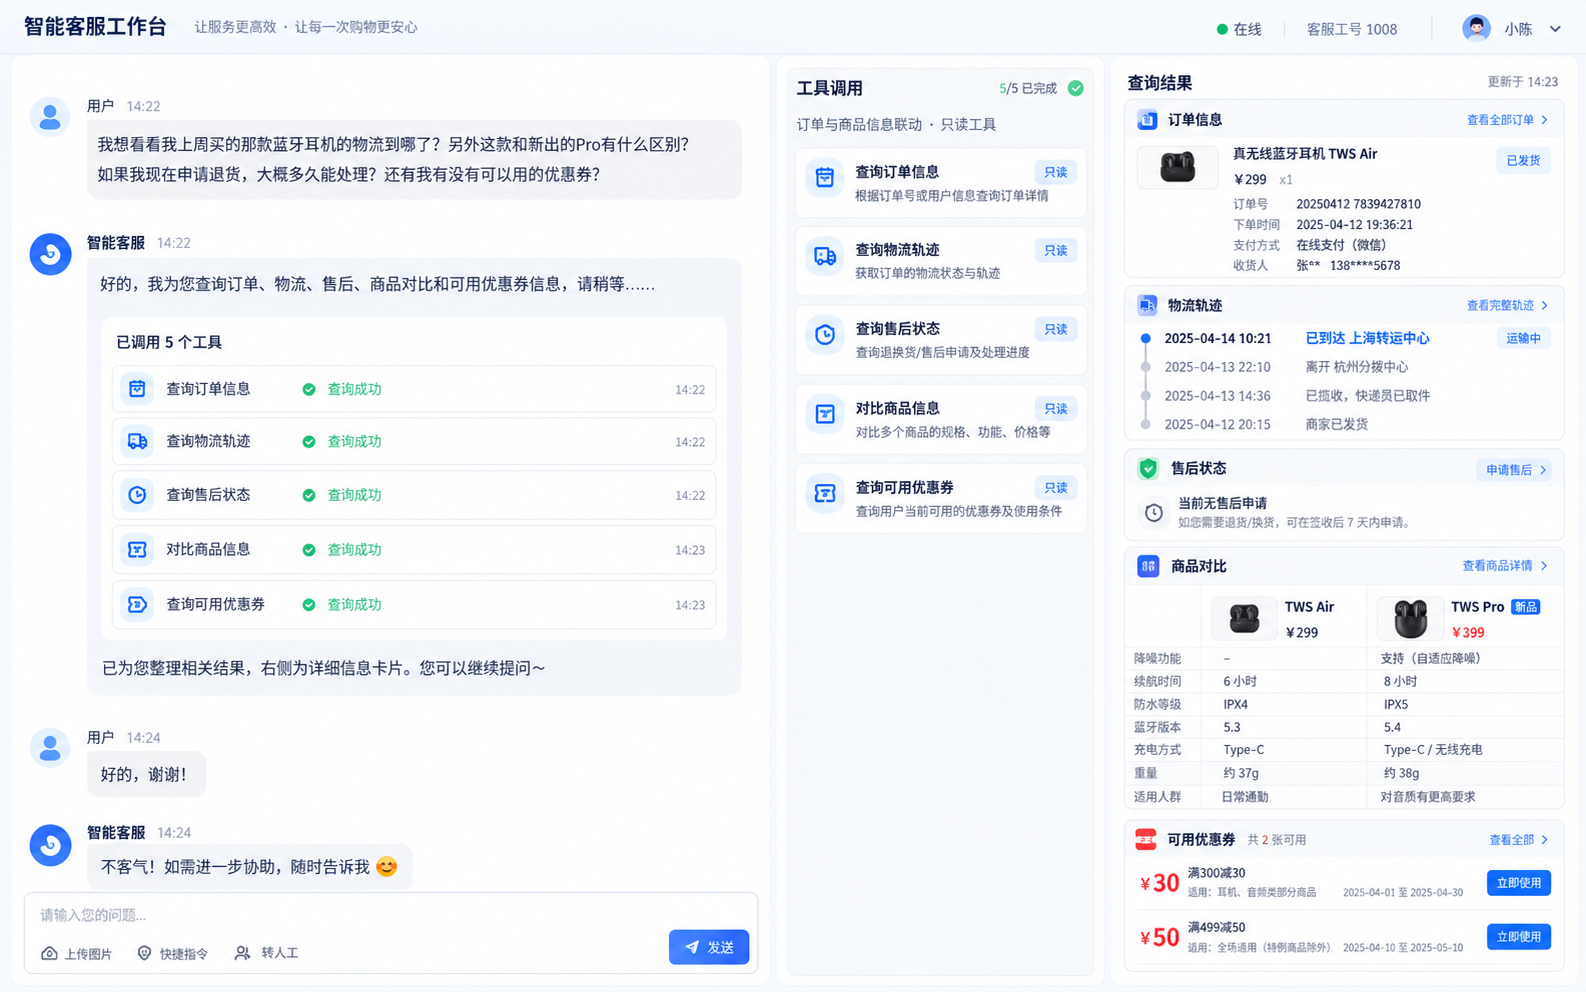Open the 查询订单信息 tool card icon in 工具调用 panel
Image resolution: width=1586 pixels, height=992 pixels.
point(825,178)
